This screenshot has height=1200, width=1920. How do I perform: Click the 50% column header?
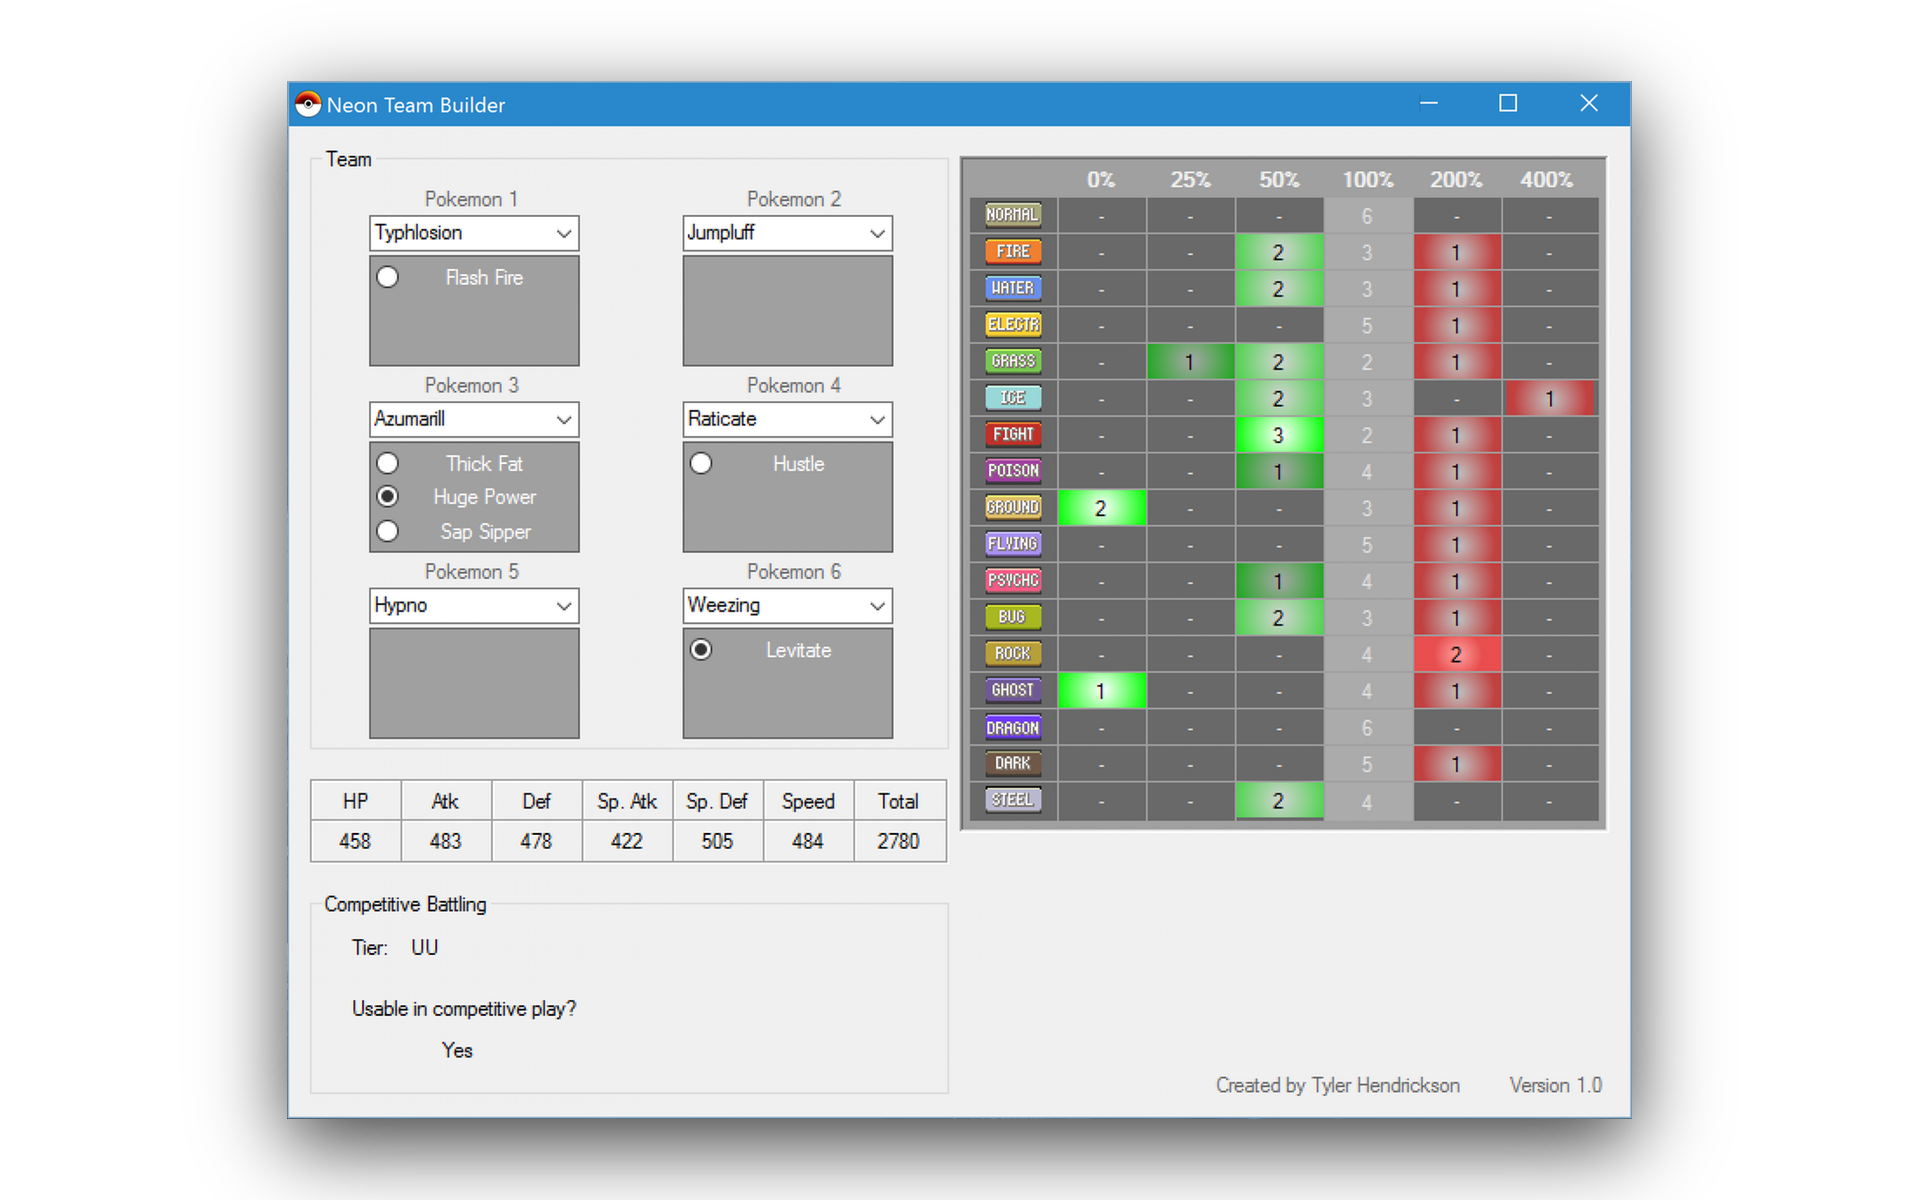point(1279,180)
